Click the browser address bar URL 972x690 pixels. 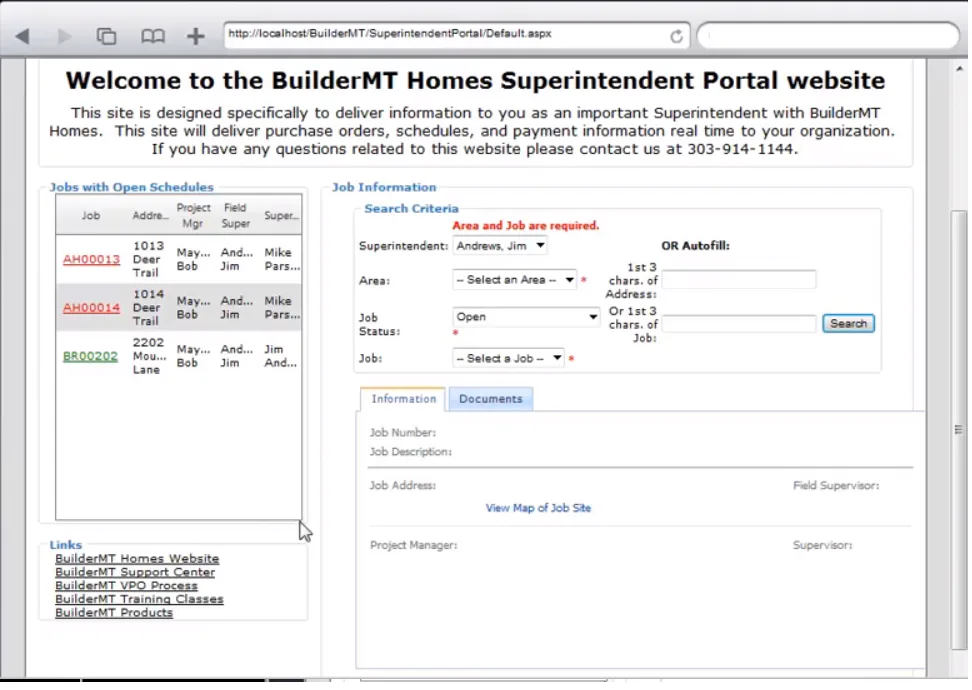[x=390, y=34]
